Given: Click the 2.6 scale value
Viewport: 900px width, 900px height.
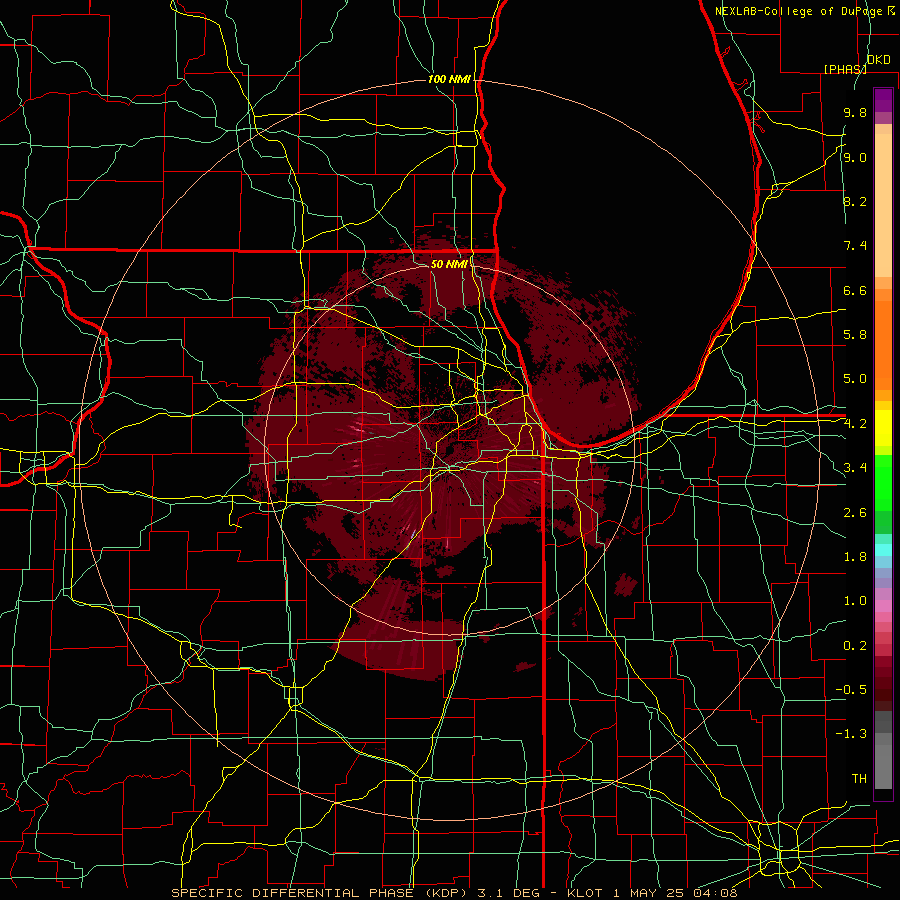Looking at the screenshot, I should pos(855,513).
